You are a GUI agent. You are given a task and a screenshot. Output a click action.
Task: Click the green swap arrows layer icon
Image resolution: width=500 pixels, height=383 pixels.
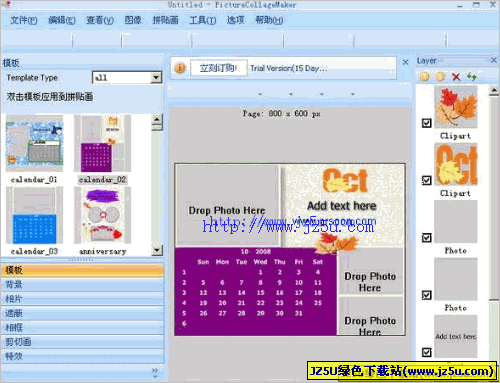pyautogui.click(x=471, y=76)
